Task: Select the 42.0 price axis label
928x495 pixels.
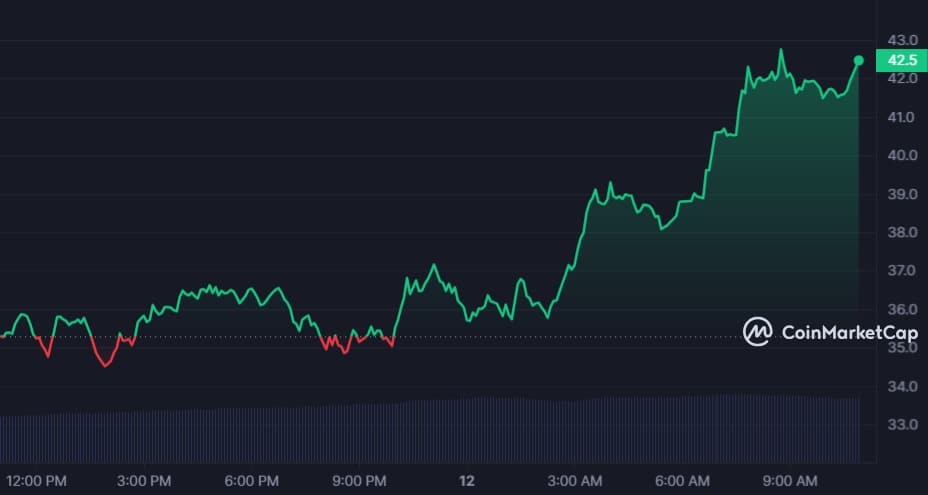Action: pyautogui.click(x=902, y=79)
